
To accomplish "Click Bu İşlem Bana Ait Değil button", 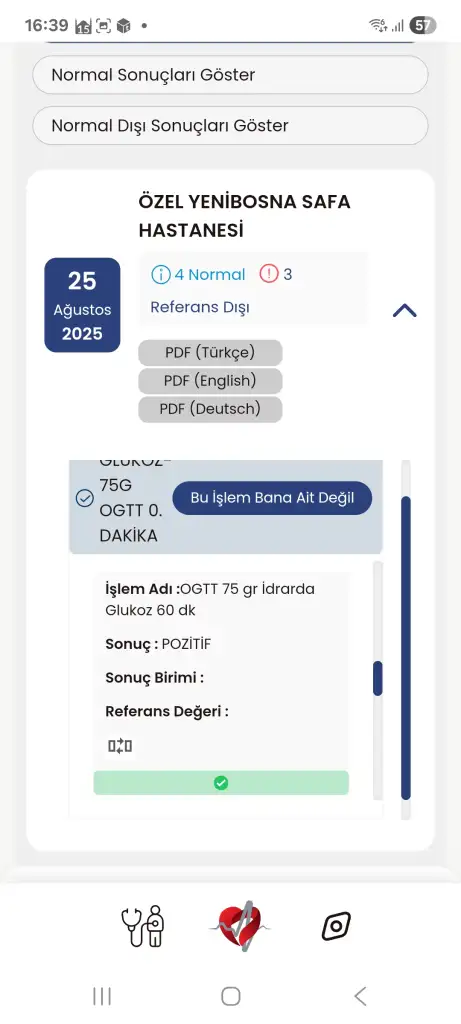I will click(x=272, y=498).
